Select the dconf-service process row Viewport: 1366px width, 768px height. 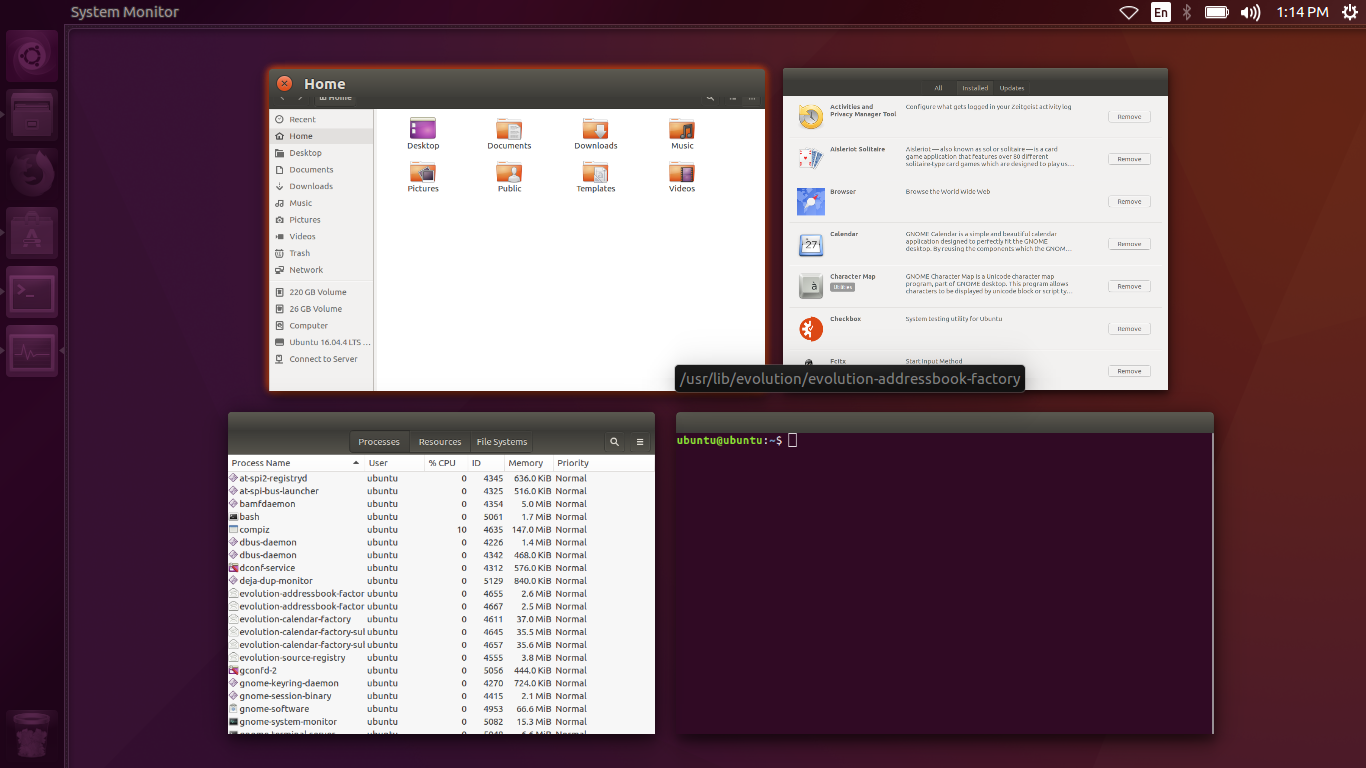(441, 568)
